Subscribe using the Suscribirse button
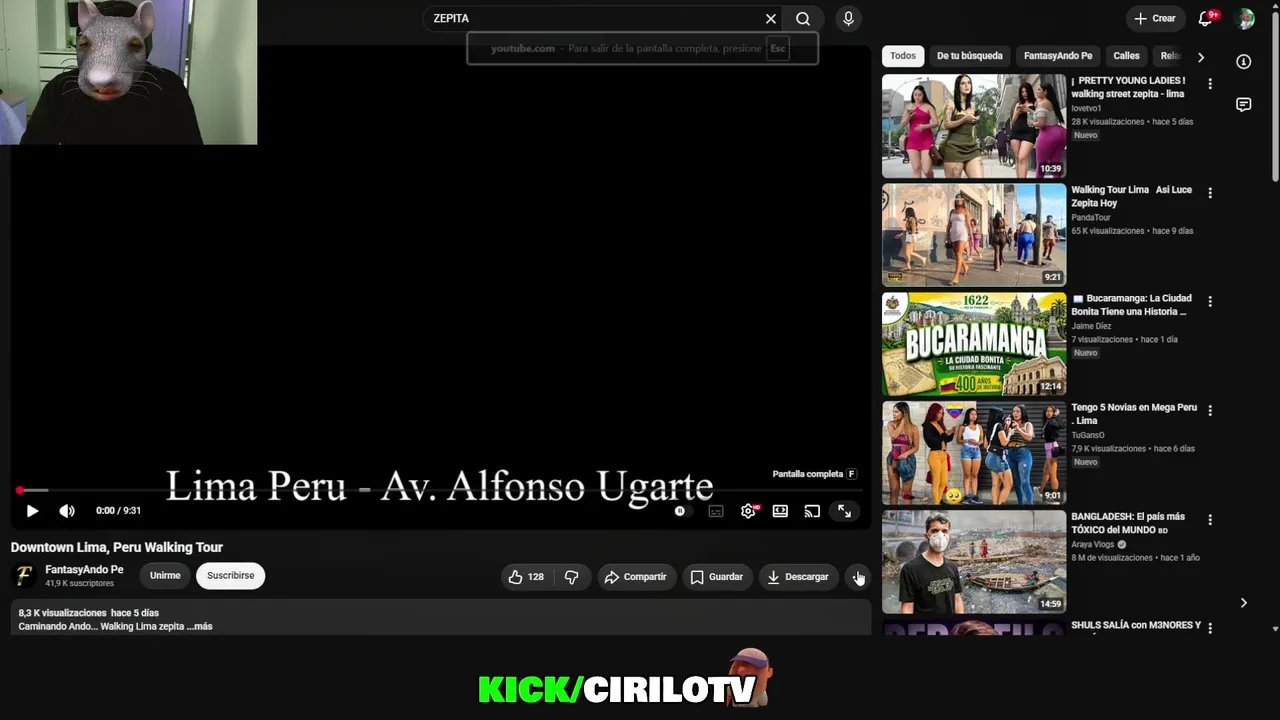 [231, 576]
